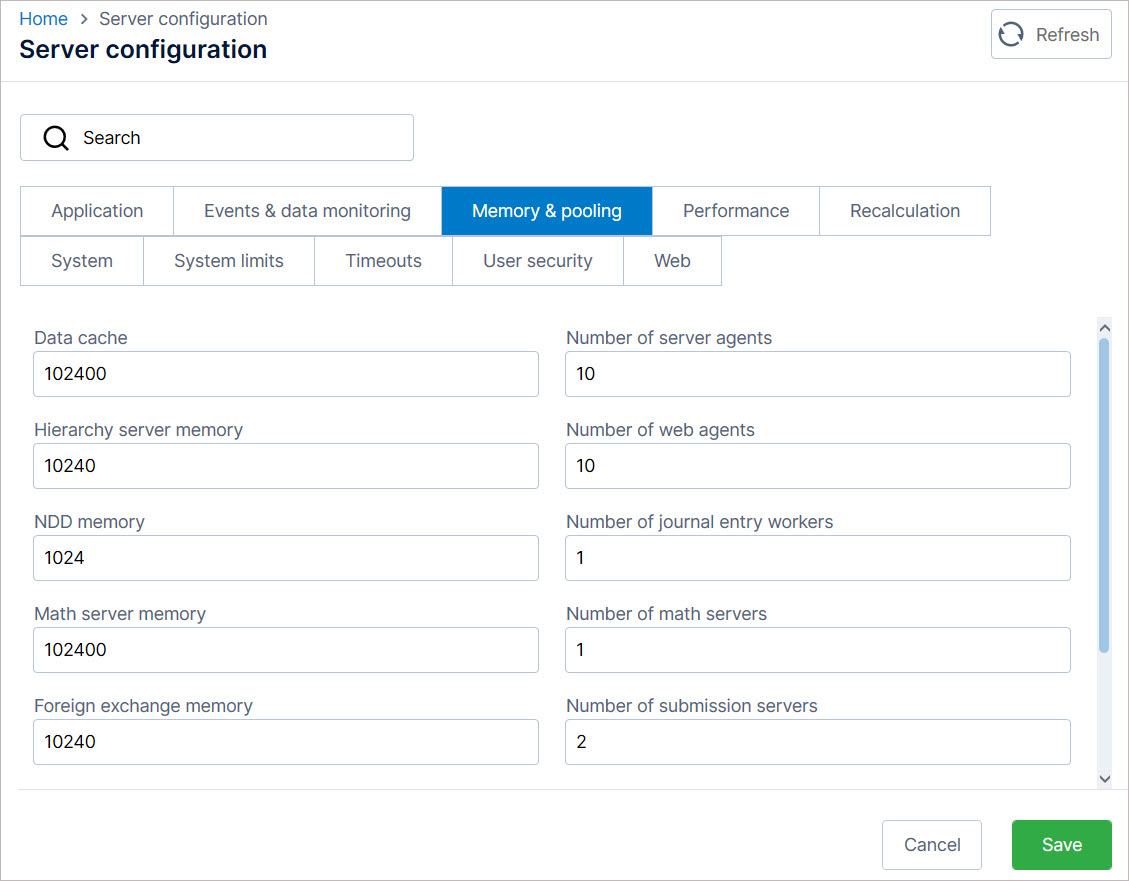Cancel the configuration changes
This screenshot has width=1129, height=881.
pyautogui.click(x=931, y=844)
